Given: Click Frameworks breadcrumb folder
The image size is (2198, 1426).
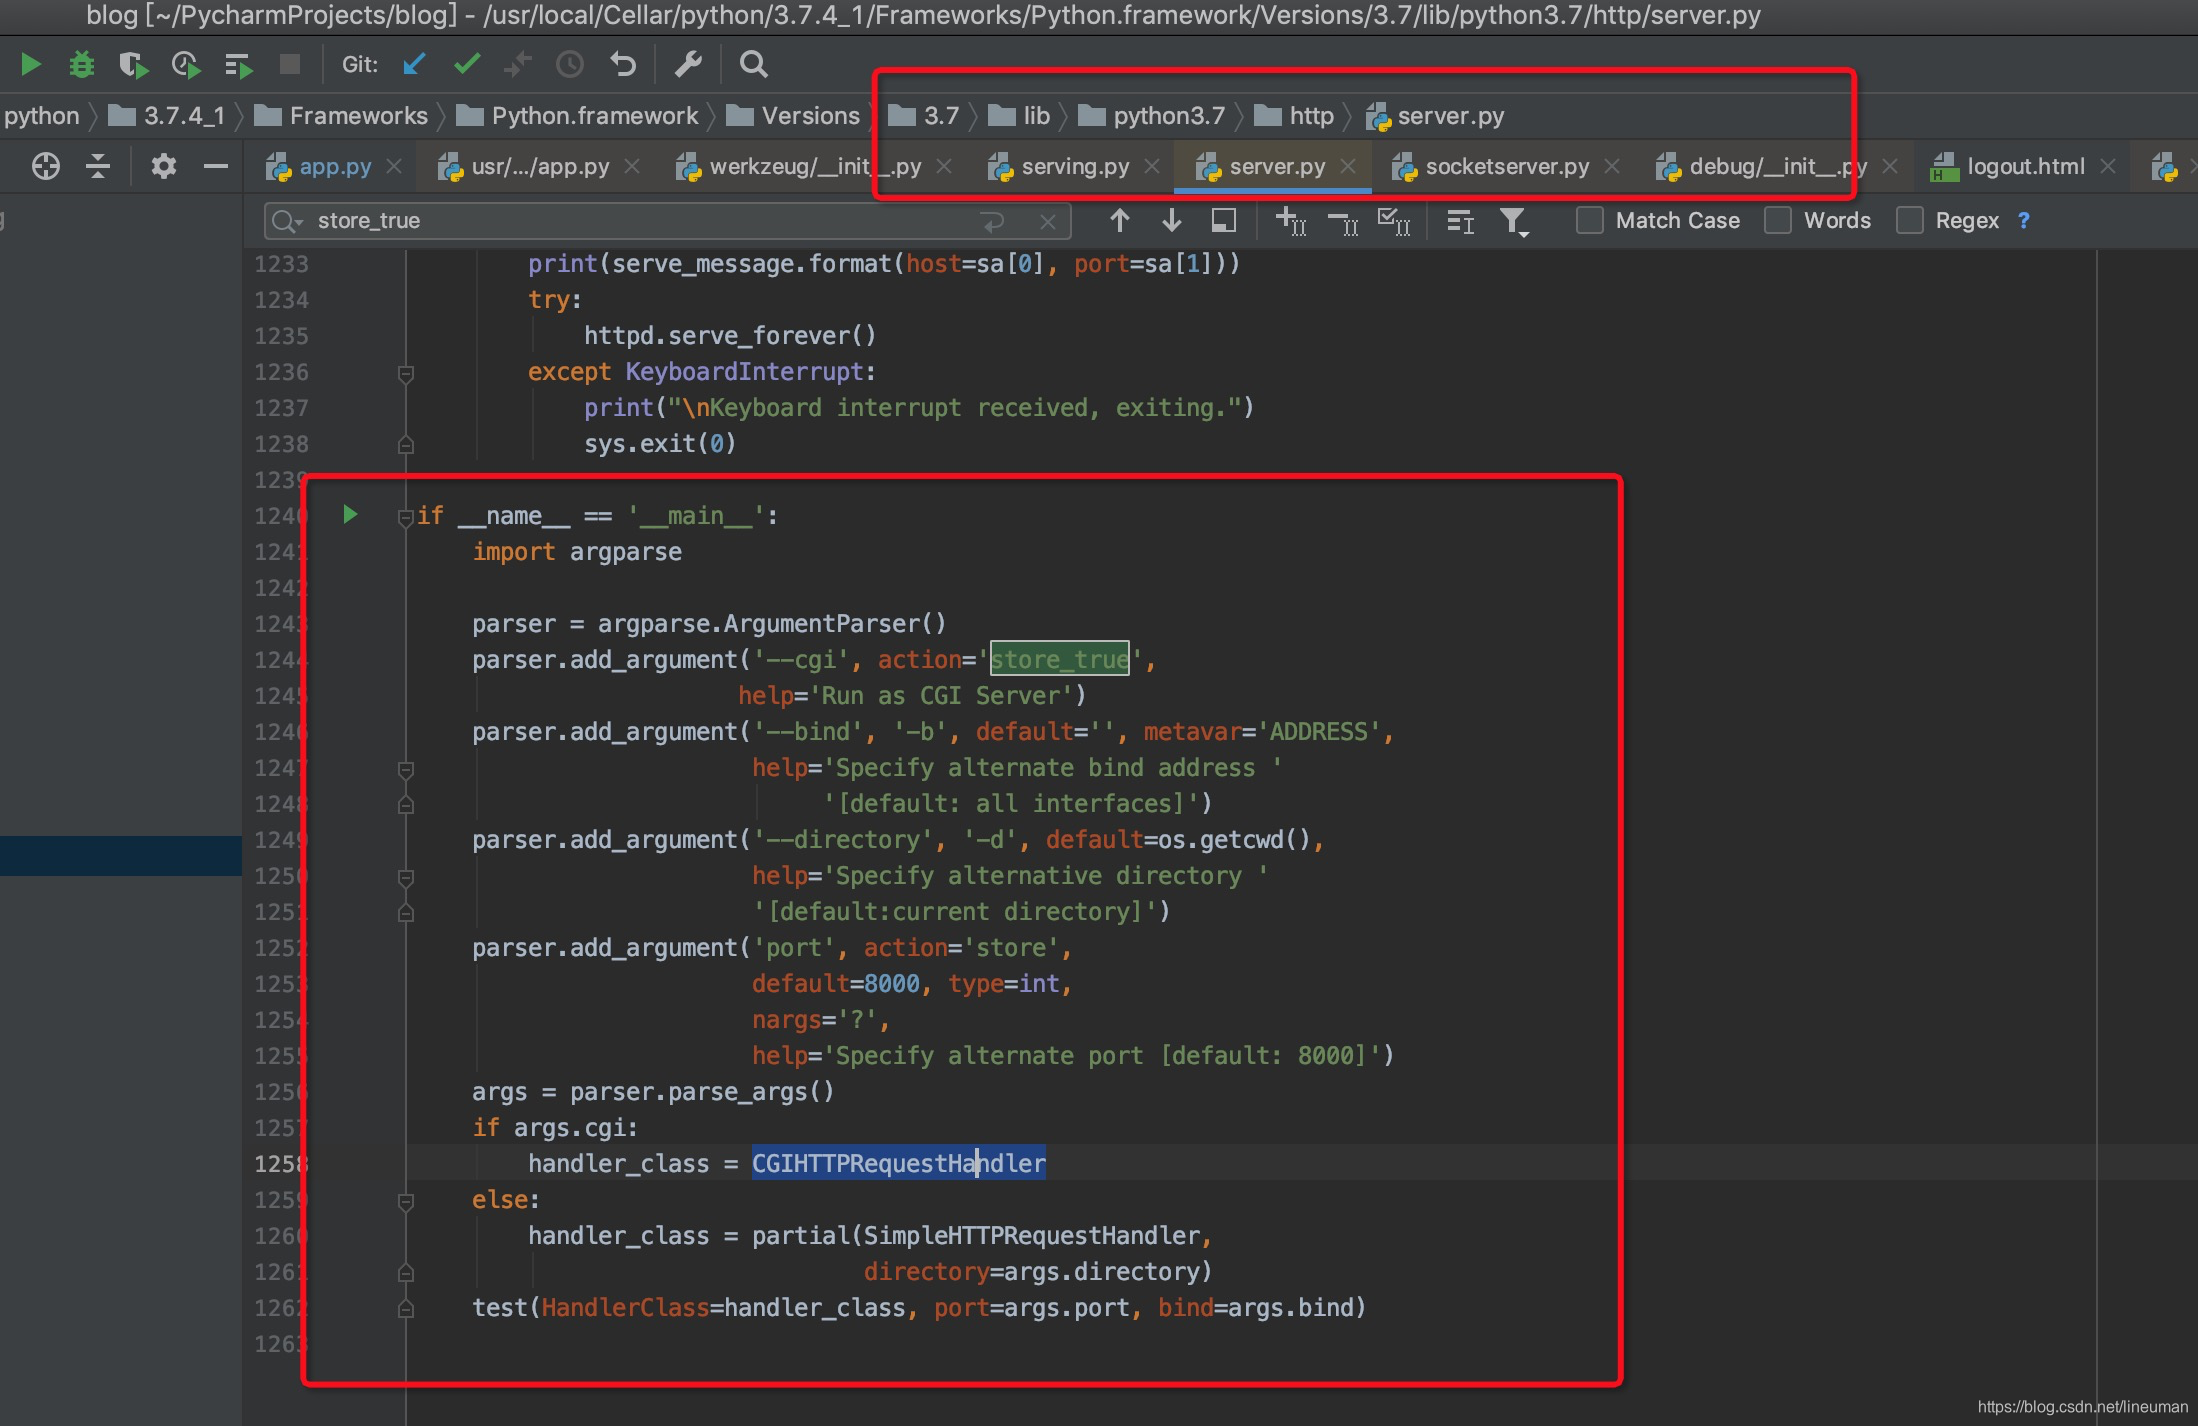Looking at the screenshot, I should [341, 116].
